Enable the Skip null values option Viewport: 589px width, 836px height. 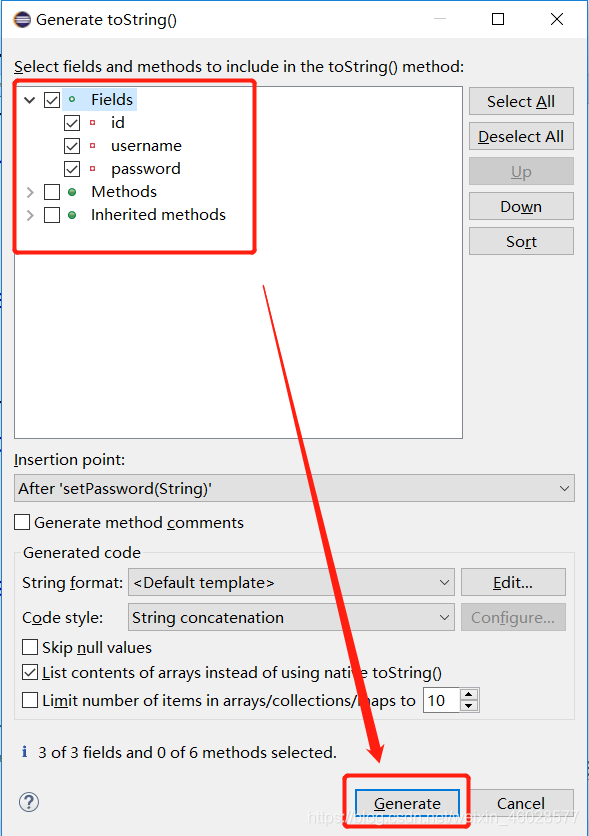28,647
